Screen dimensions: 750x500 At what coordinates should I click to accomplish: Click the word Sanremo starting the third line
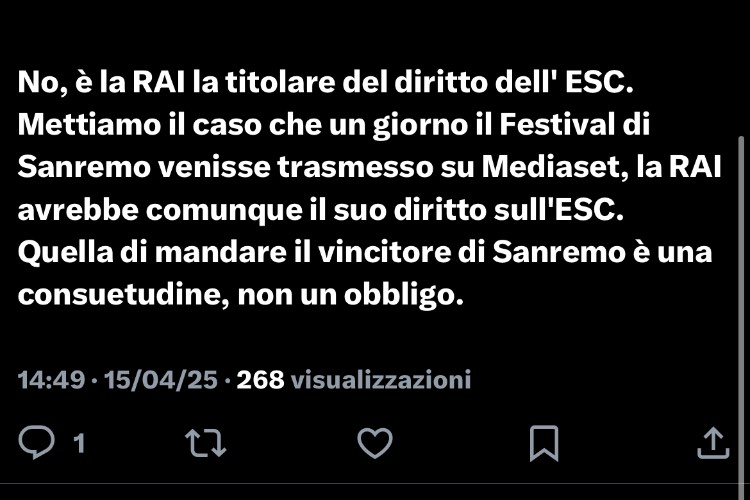click(84, 167)
